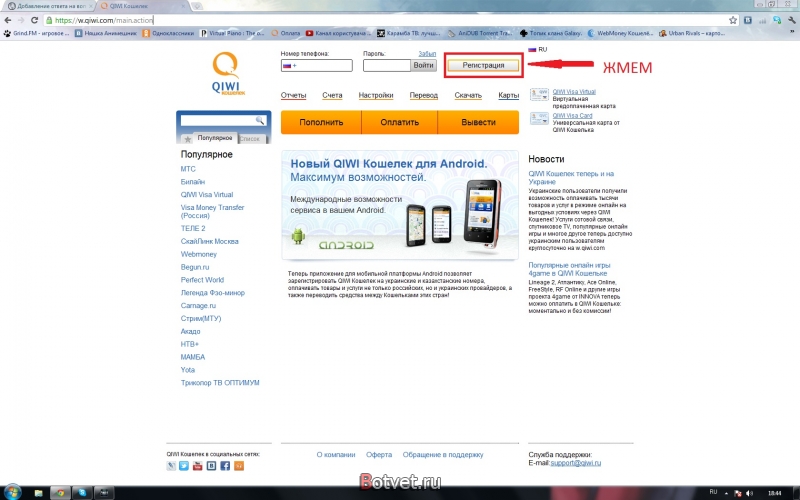Image resolution: width=800 pixels, height=500 pixels.
Task: Click the QIWI Visa Card icon
Action: coord(539,118)
